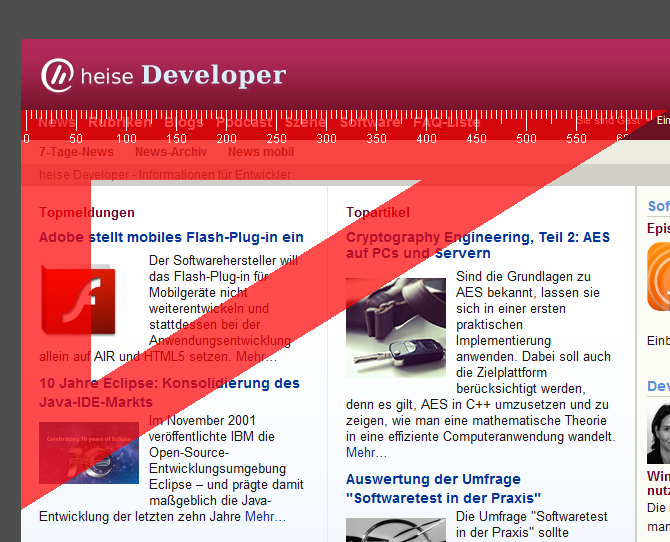
Task: Click the car key photo thumbnail
Action: coord(396,328)
